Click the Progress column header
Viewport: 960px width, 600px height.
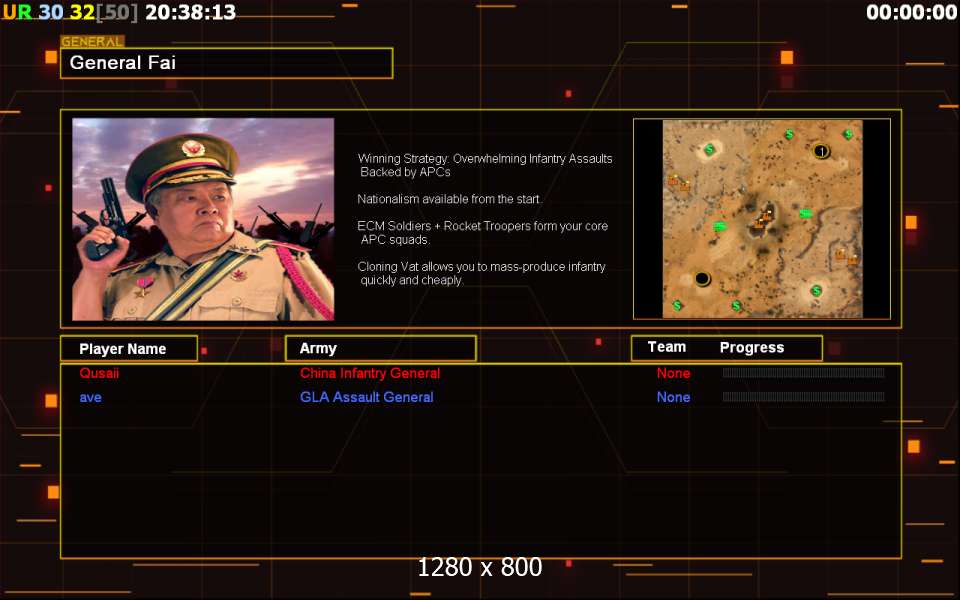(x=752, y=348)
